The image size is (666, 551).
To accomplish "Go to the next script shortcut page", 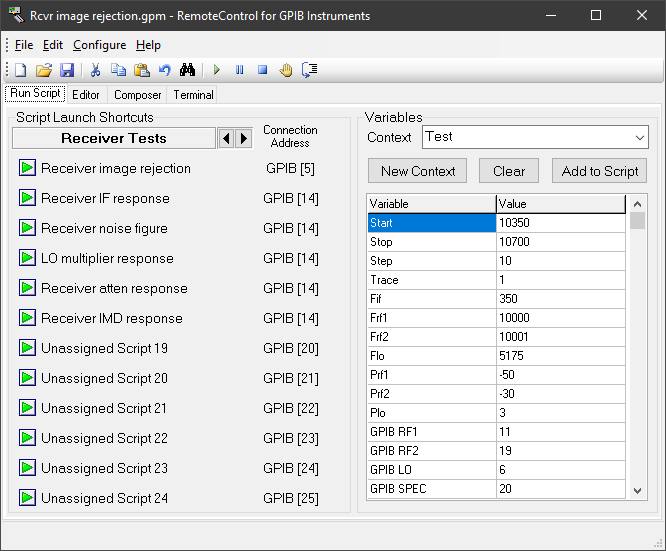I will pyautogui.click(x=243, y=138).
